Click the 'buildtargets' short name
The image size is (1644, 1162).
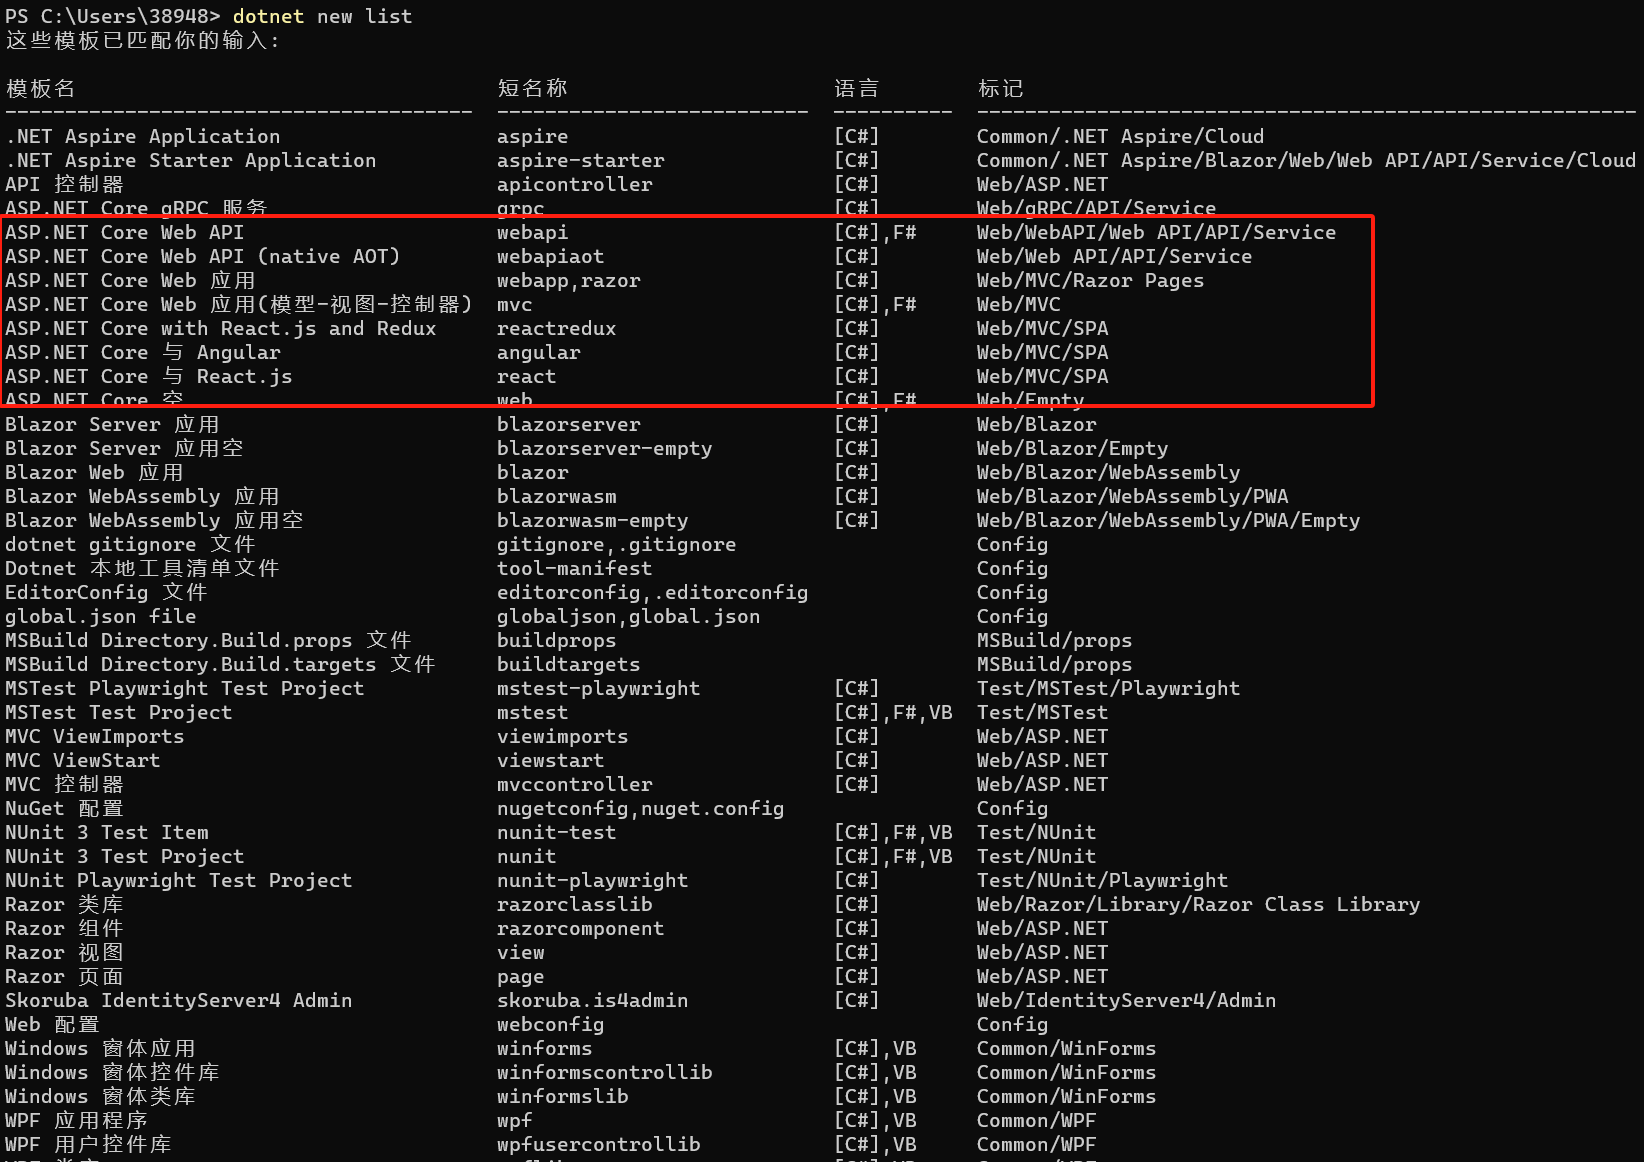[569, 664]
